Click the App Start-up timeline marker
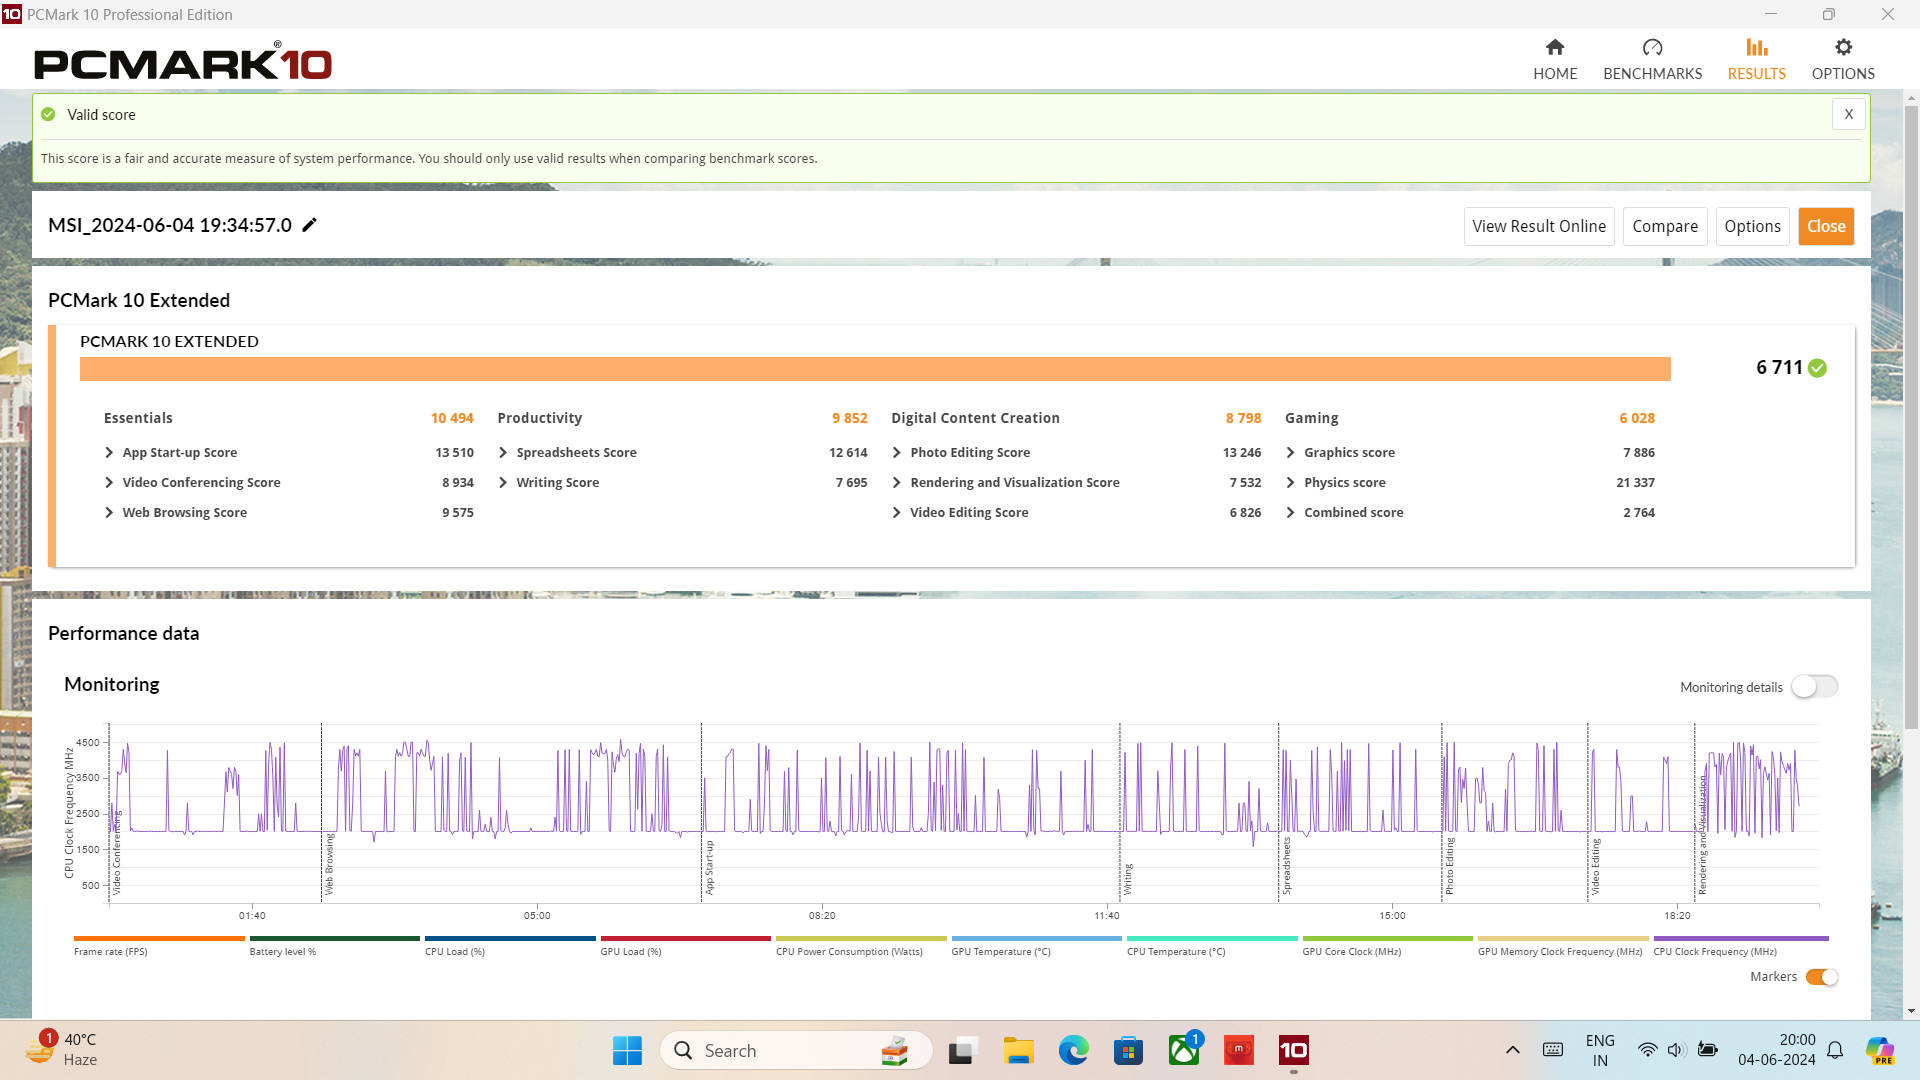 [x=709, y=867]
